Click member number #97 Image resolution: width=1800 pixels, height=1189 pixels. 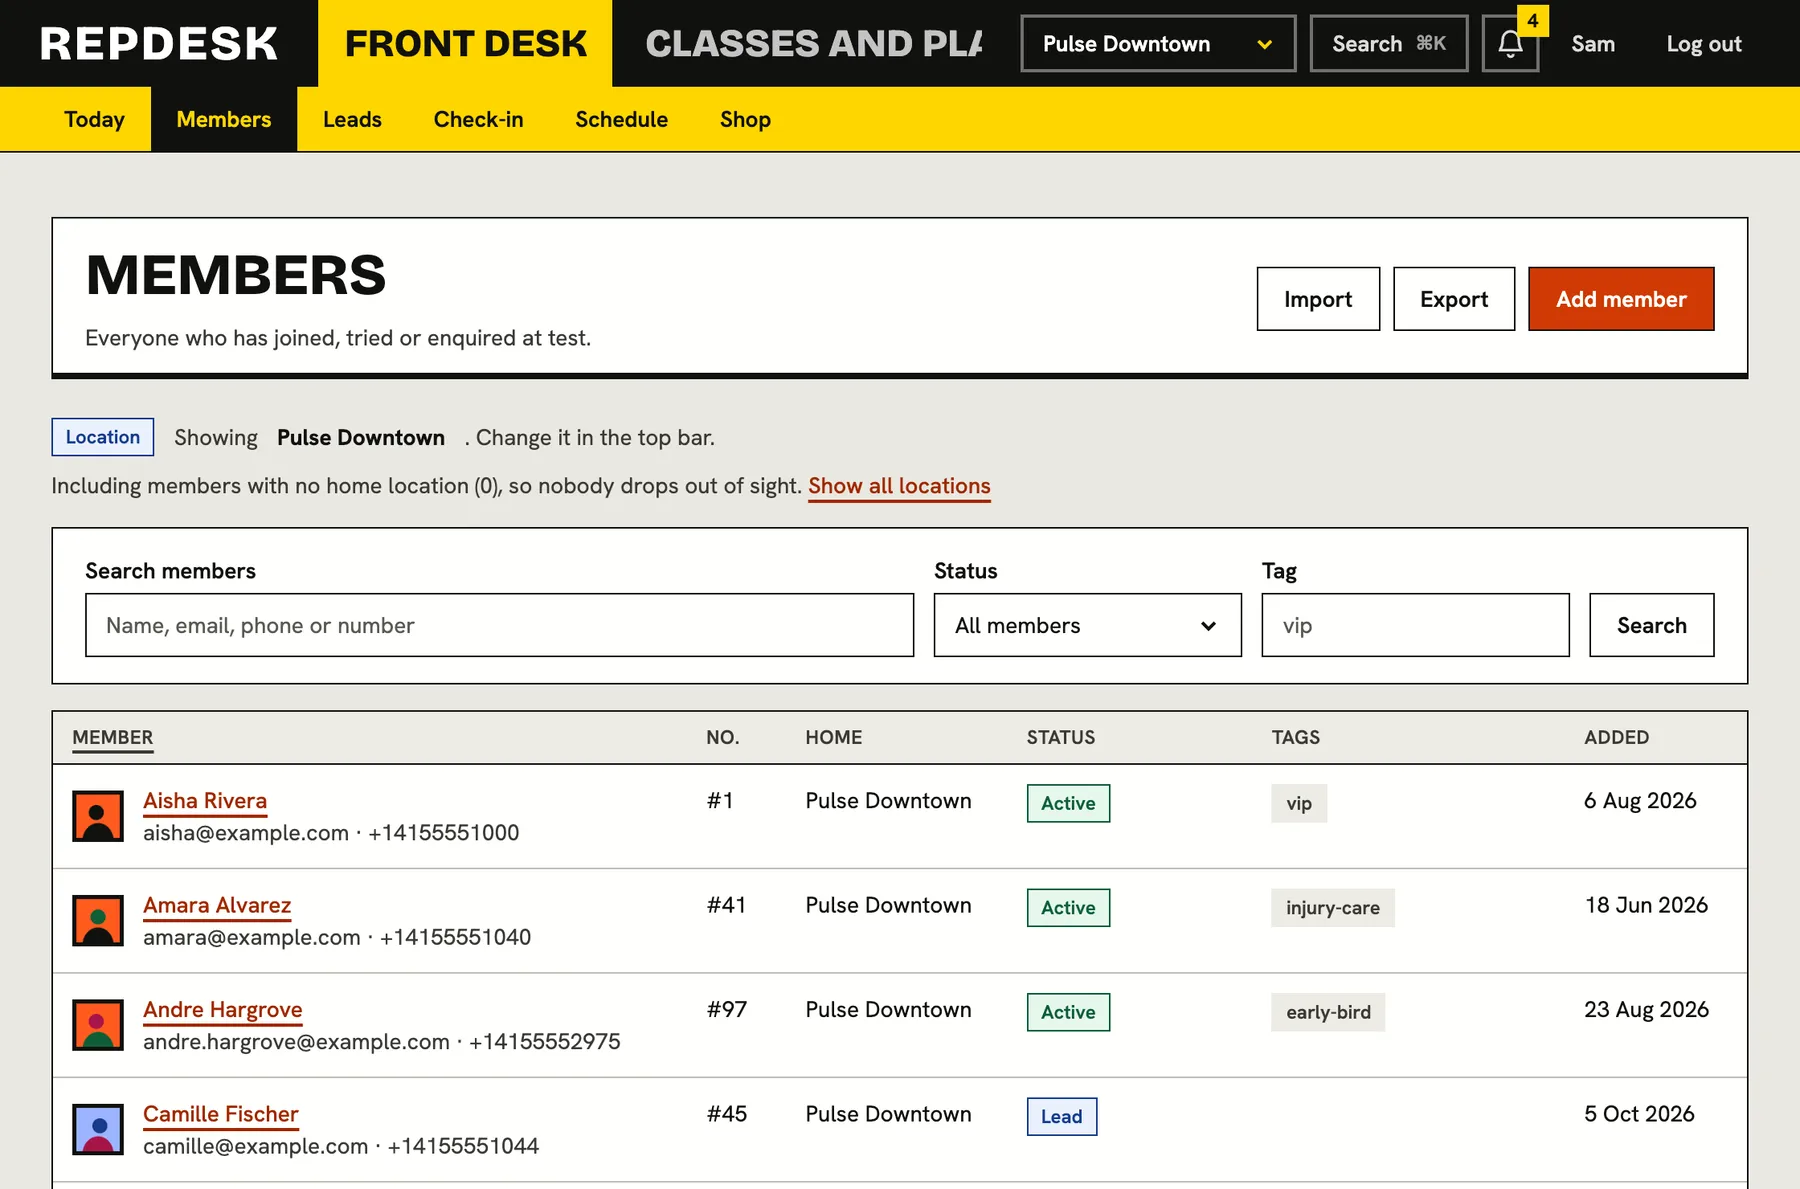click(x=727, y=1010)
